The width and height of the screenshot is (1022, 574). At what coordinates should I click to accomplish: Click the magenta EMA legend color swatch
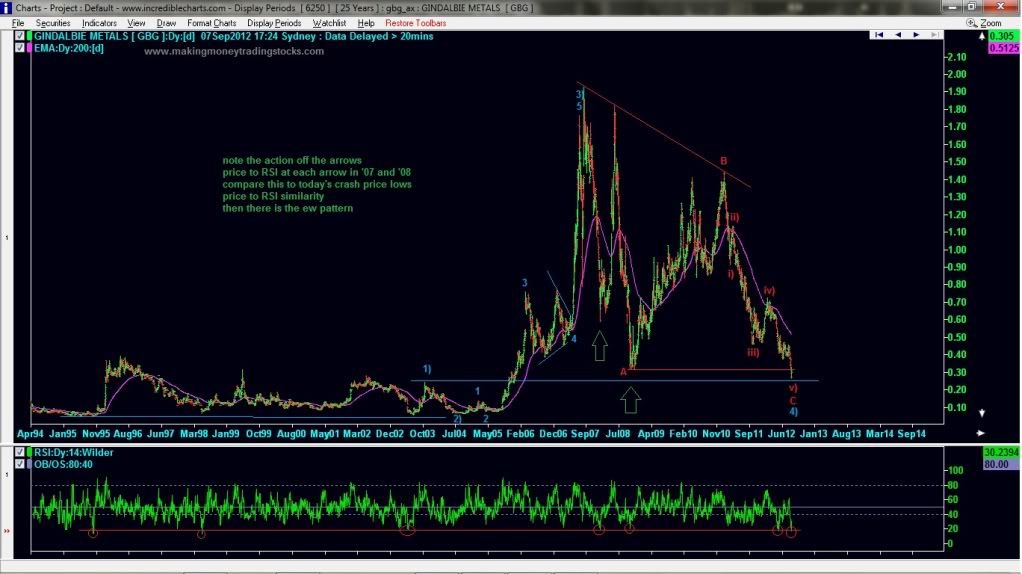(29, 48)
